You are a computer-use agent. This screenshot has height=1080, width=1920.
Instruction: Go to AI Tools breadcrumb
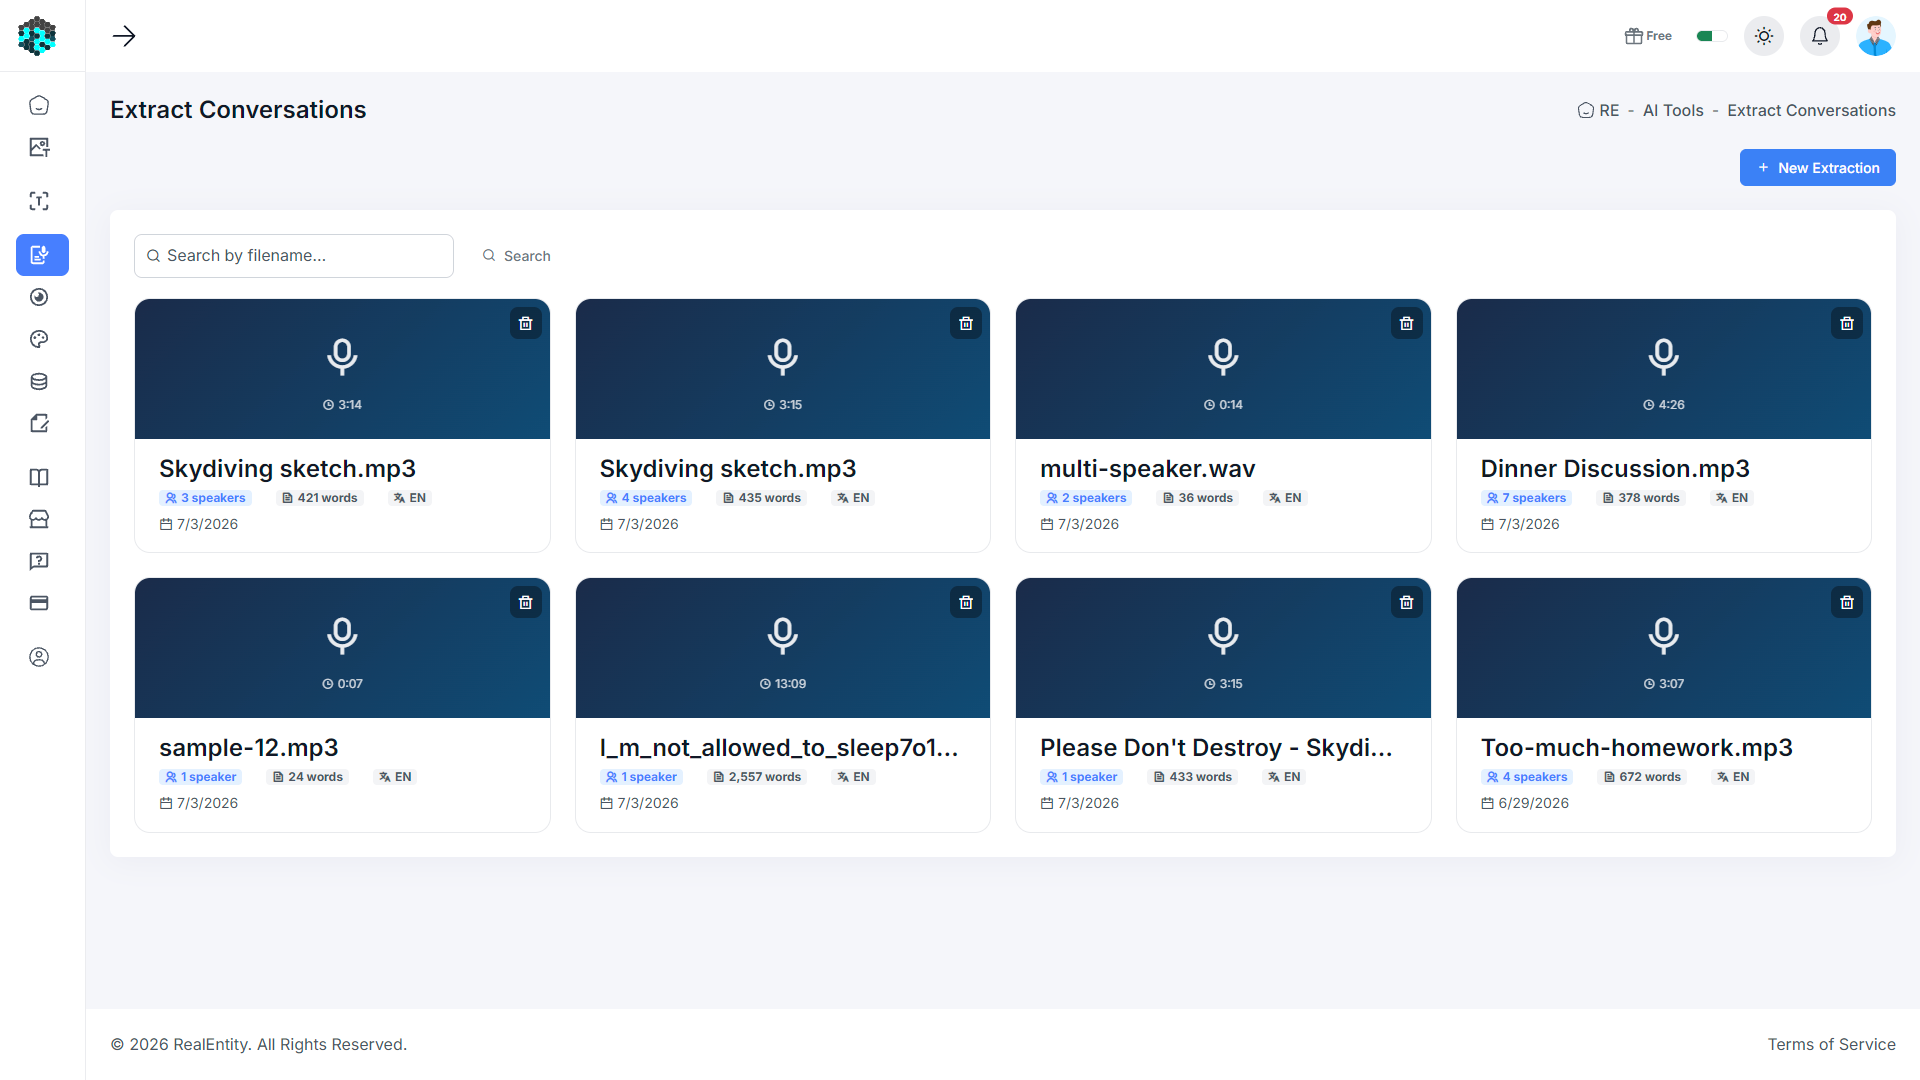(1673, 110)
